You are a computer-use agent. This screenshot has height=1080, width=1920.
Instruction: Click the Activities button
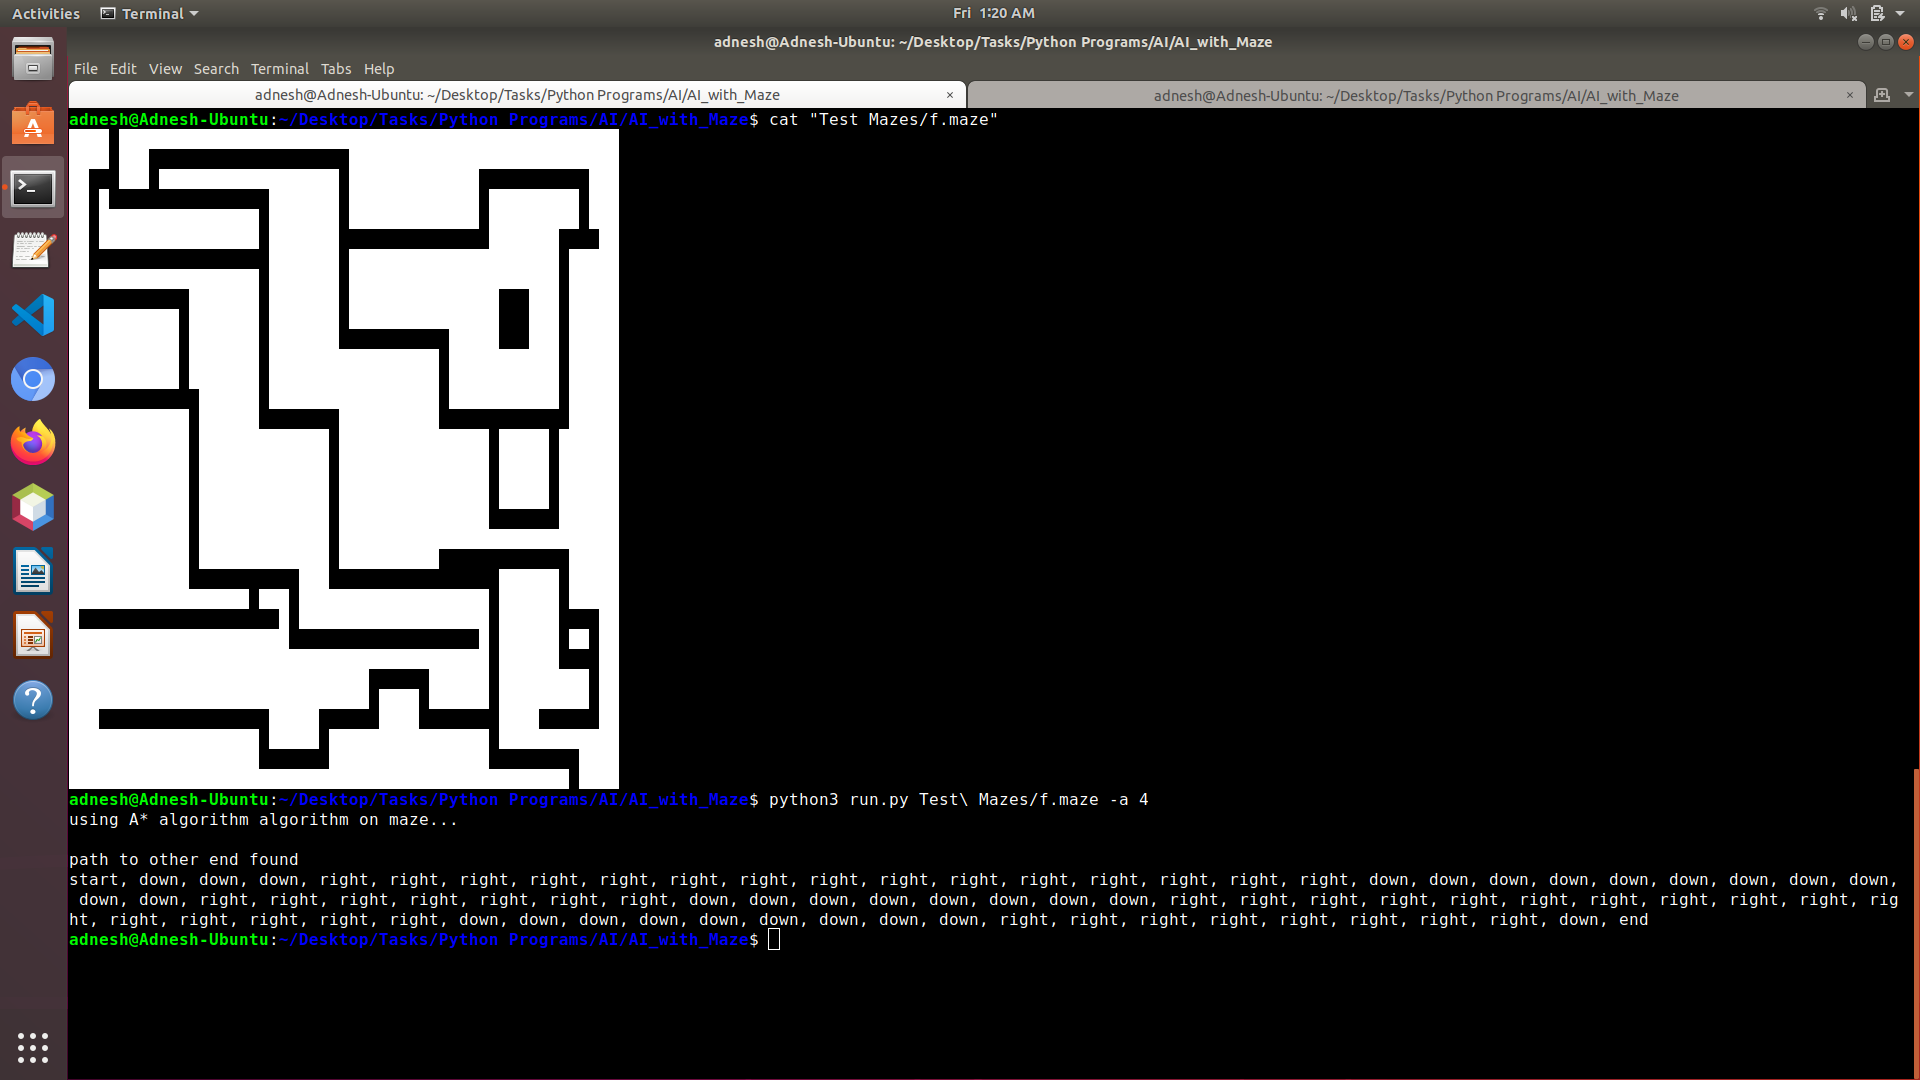tap(45, 13)
